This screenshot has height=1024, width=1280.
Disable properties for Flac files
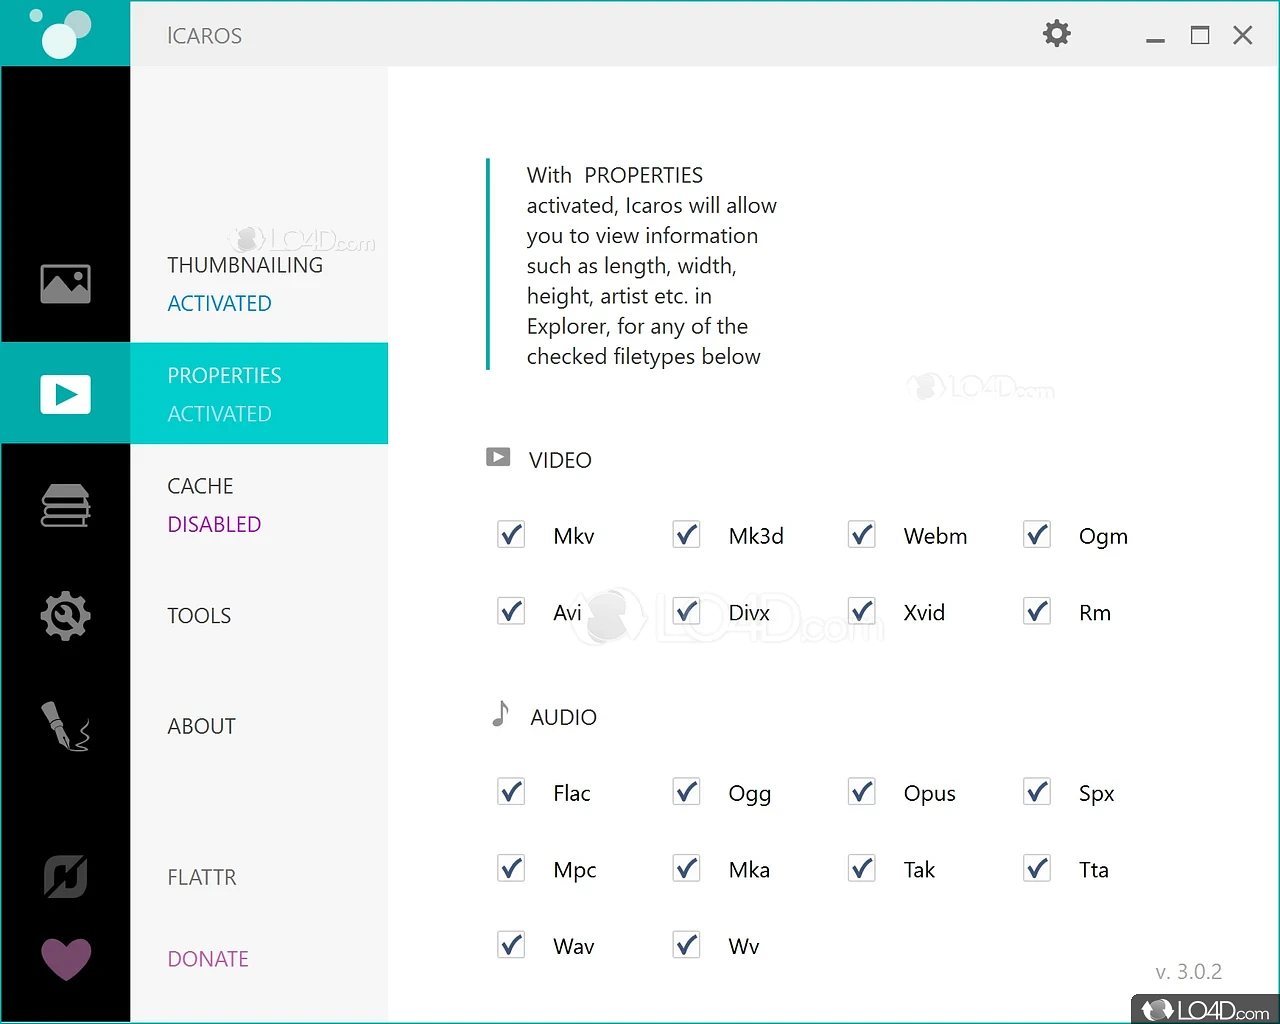point(511,792)
